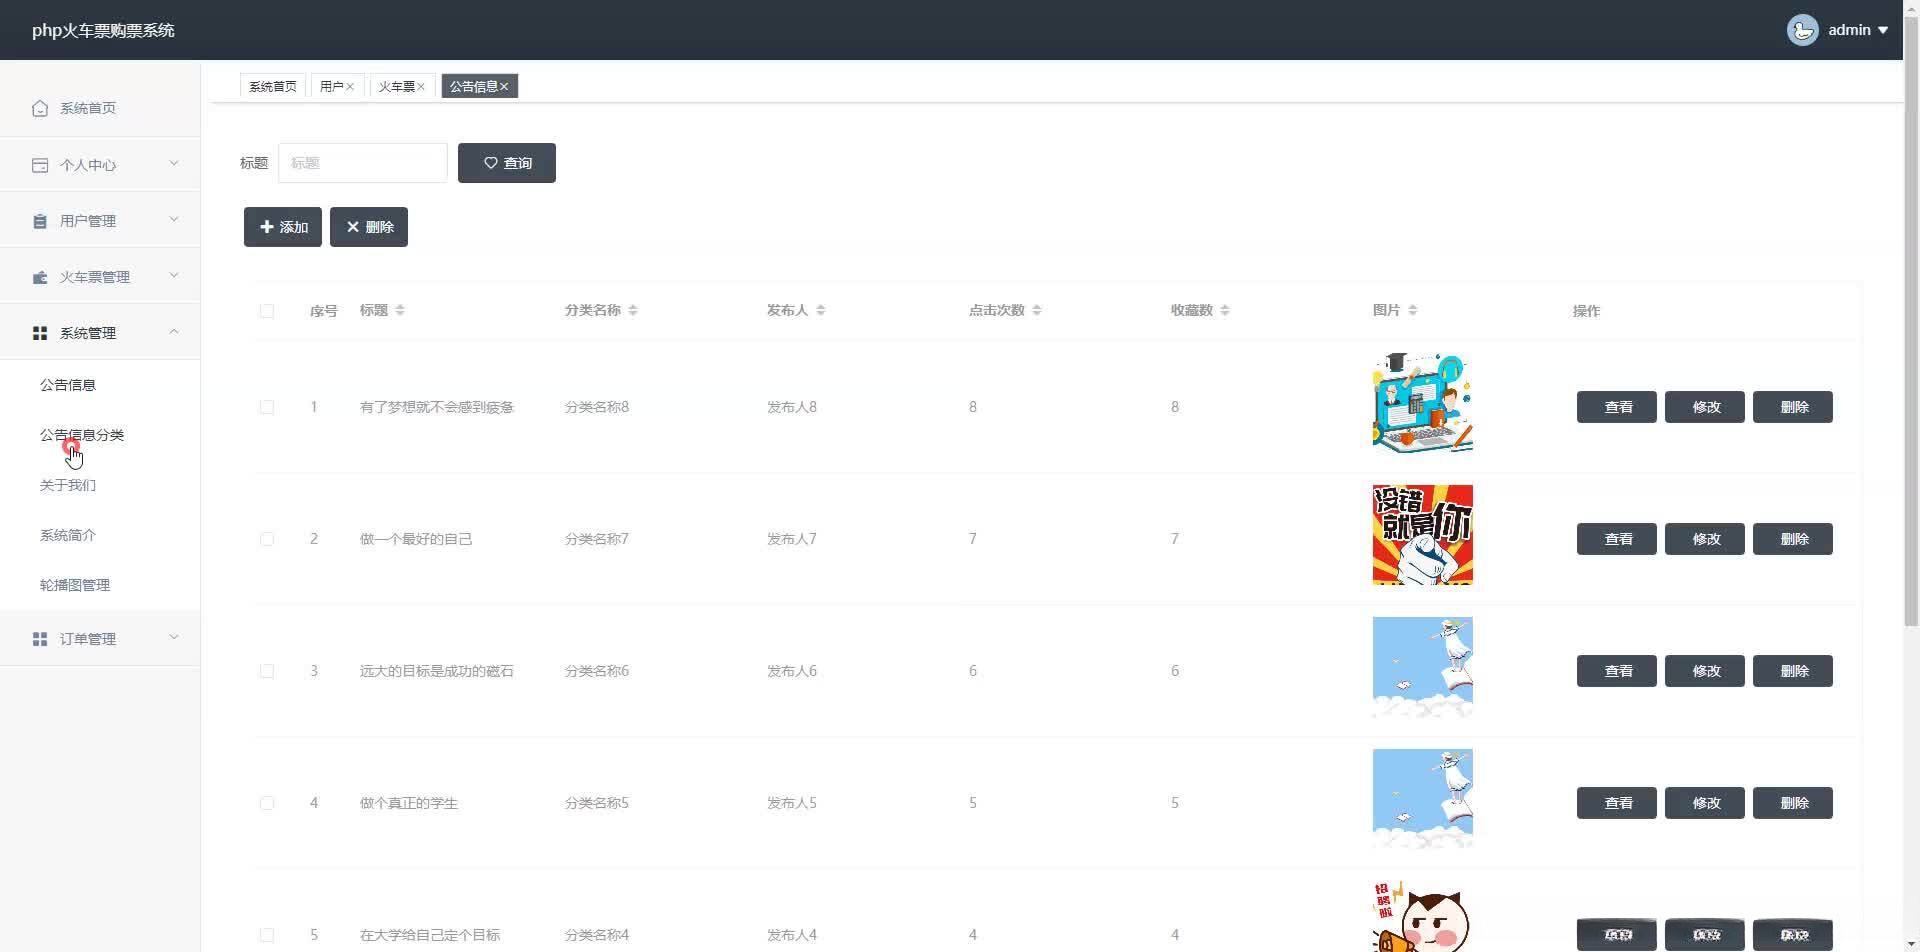Click 删除 for row 2
The height and width of the screenshot is (952, 1920).
point(1793,539)
